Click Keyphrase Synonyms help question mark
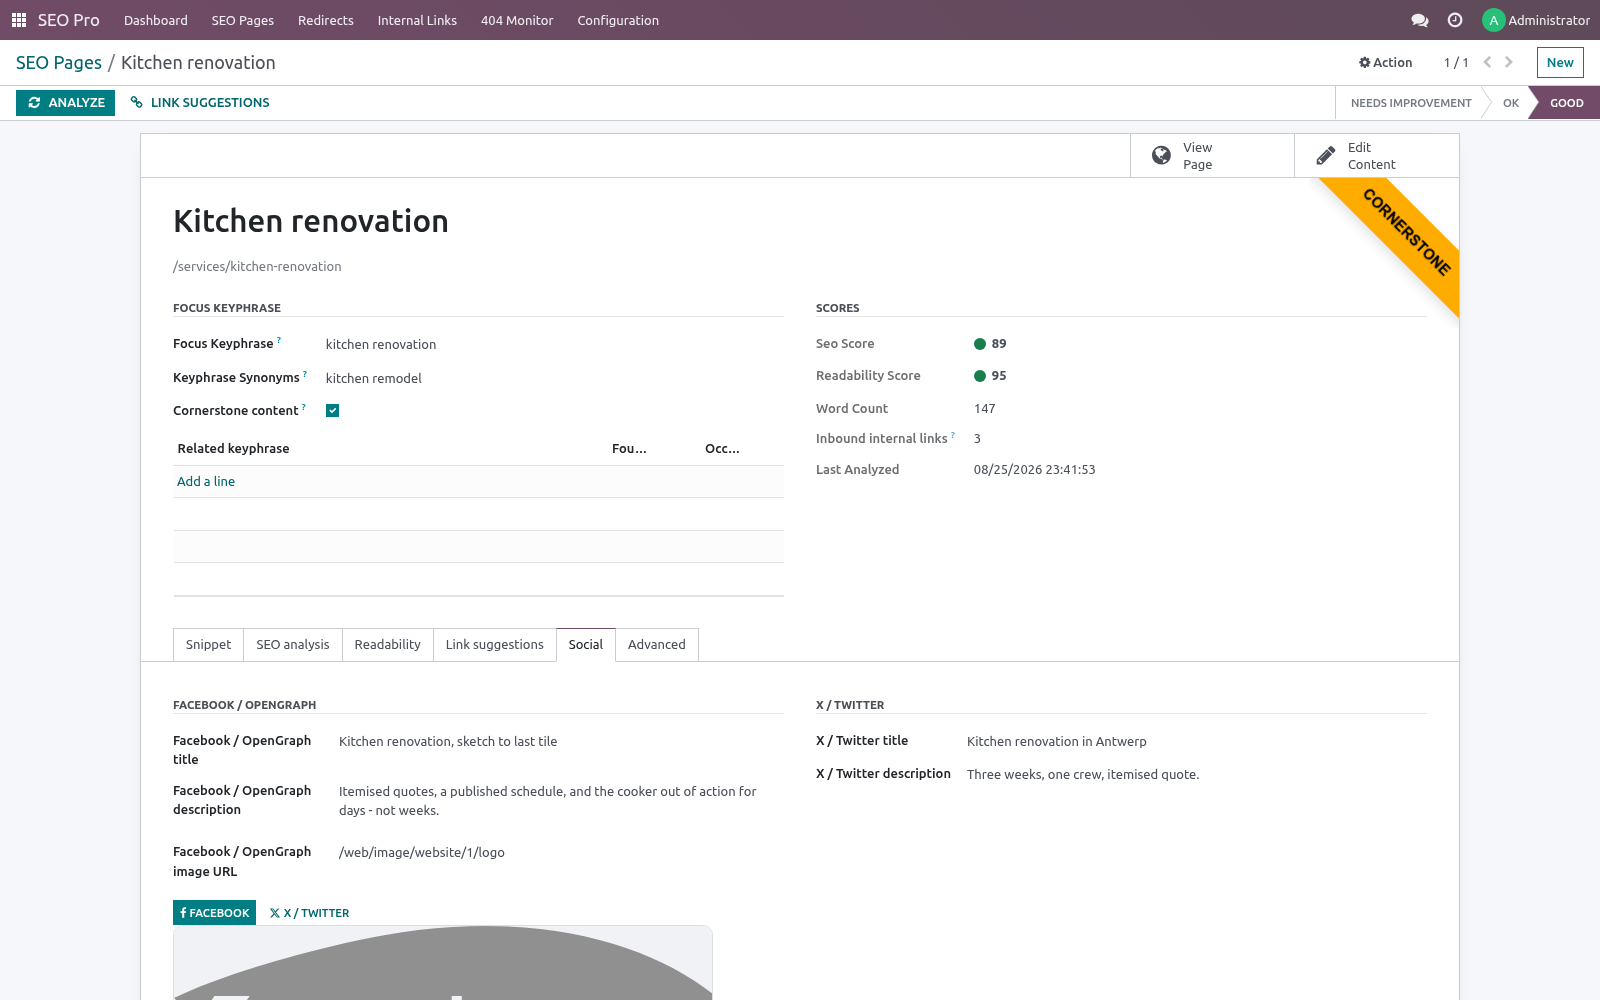The width and height of the screenshot is (1600, 1000). [305, 374]
